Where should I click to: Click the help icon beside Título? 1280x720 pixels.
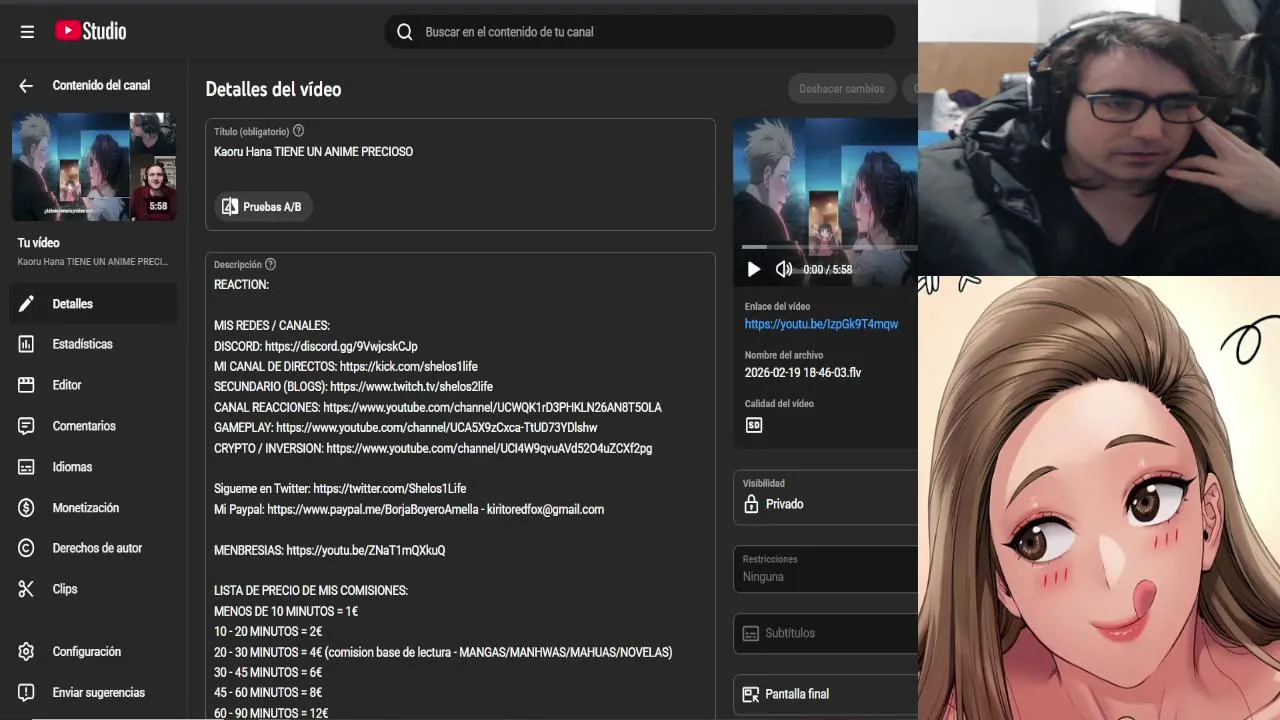(x=298, y=131)
